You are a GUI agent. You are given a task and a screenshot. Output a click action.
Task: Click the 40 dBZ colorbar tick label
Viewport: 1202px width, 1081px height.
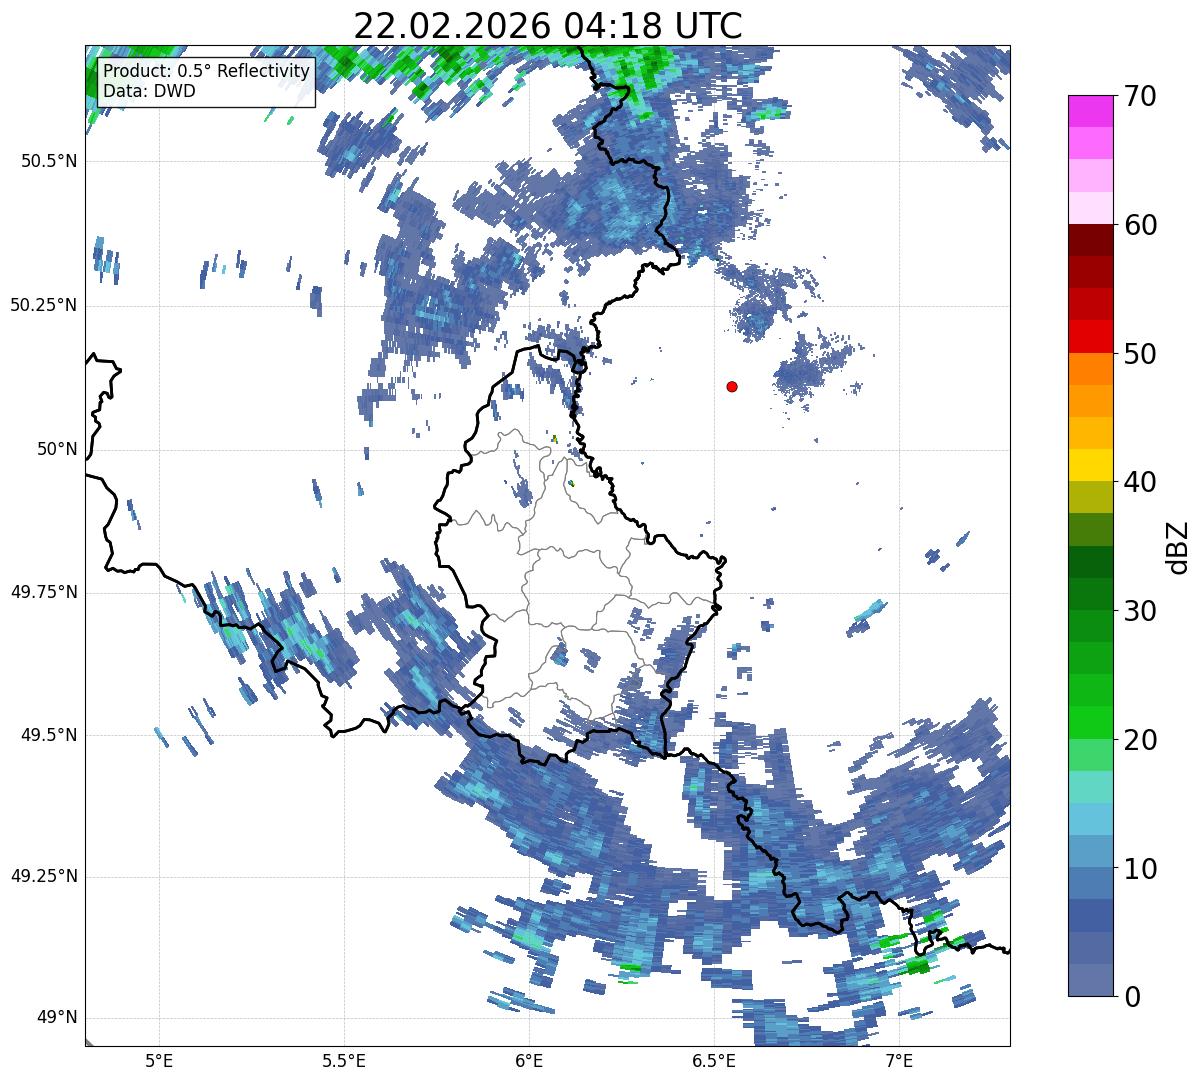pos(1139,482)
